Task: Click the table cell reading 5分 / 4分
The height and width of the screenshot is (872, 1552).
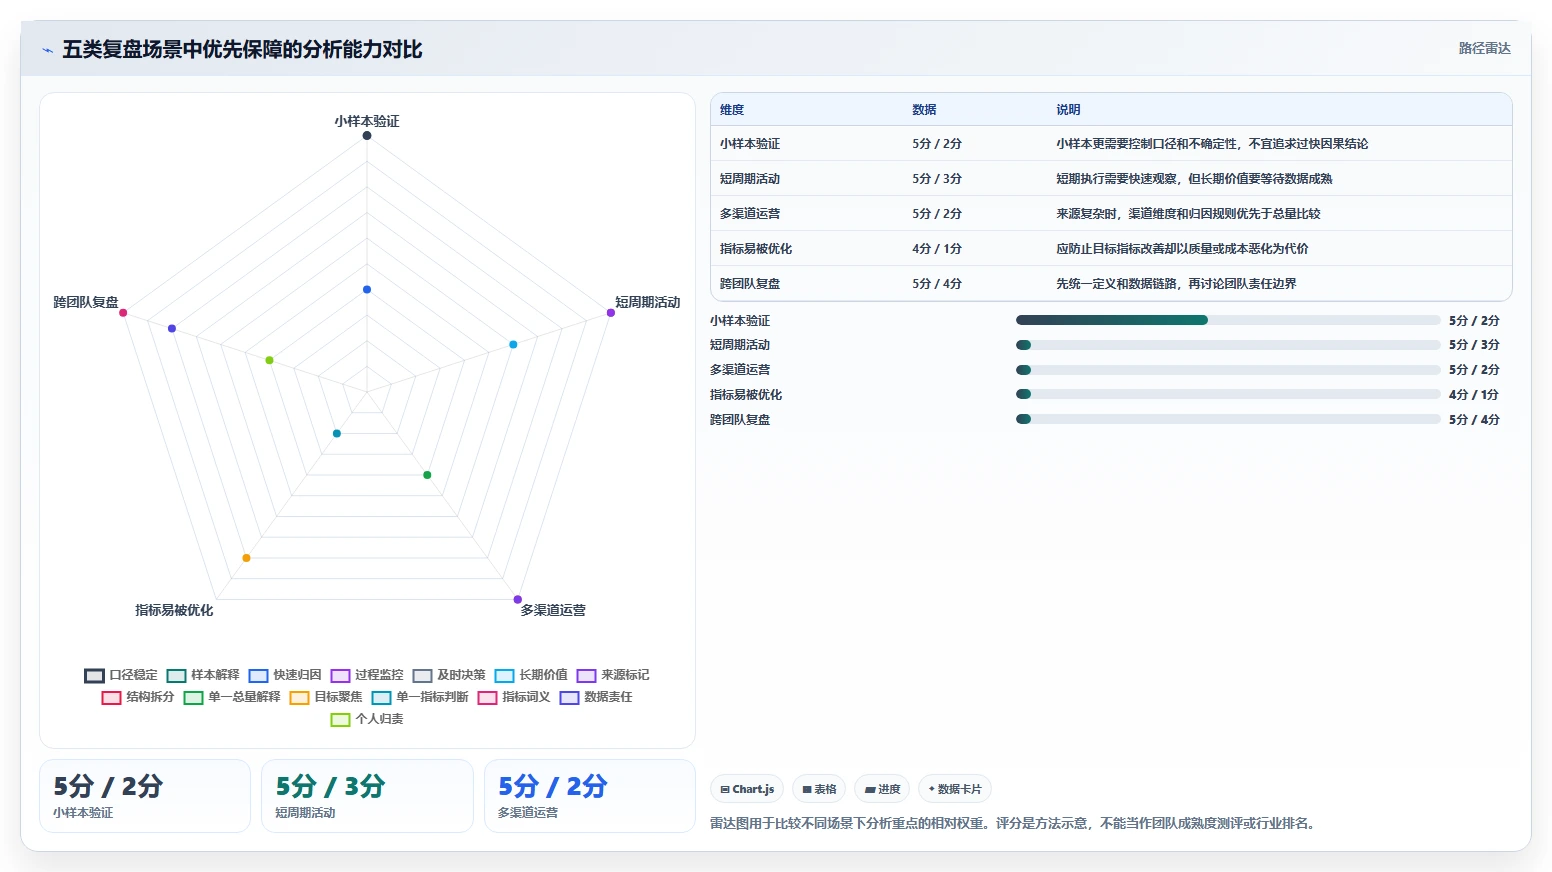Action: [x=937, y=284]
